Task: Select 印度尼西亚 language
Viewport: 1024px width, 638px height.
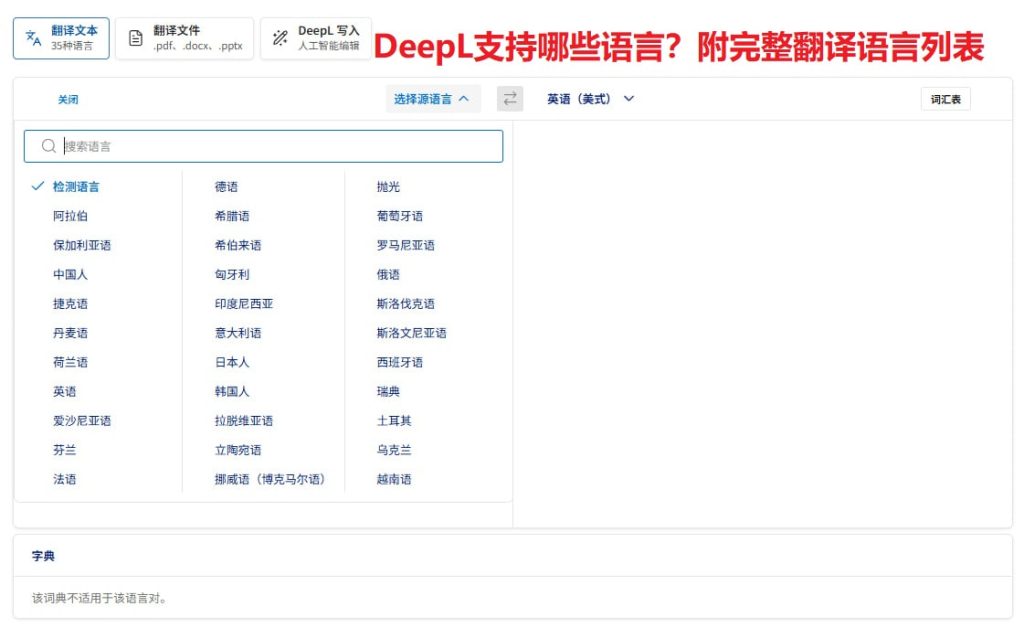Action: (x=244, y=304)
